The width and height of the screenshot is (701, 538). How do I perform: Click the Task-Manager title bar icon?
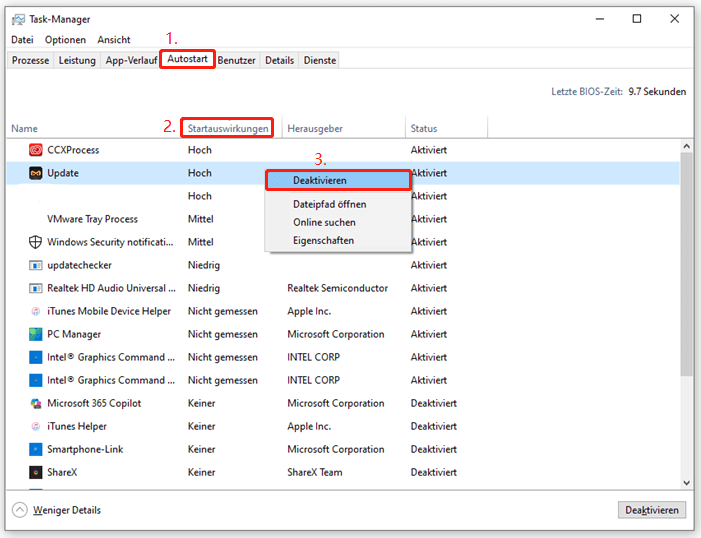18,19
